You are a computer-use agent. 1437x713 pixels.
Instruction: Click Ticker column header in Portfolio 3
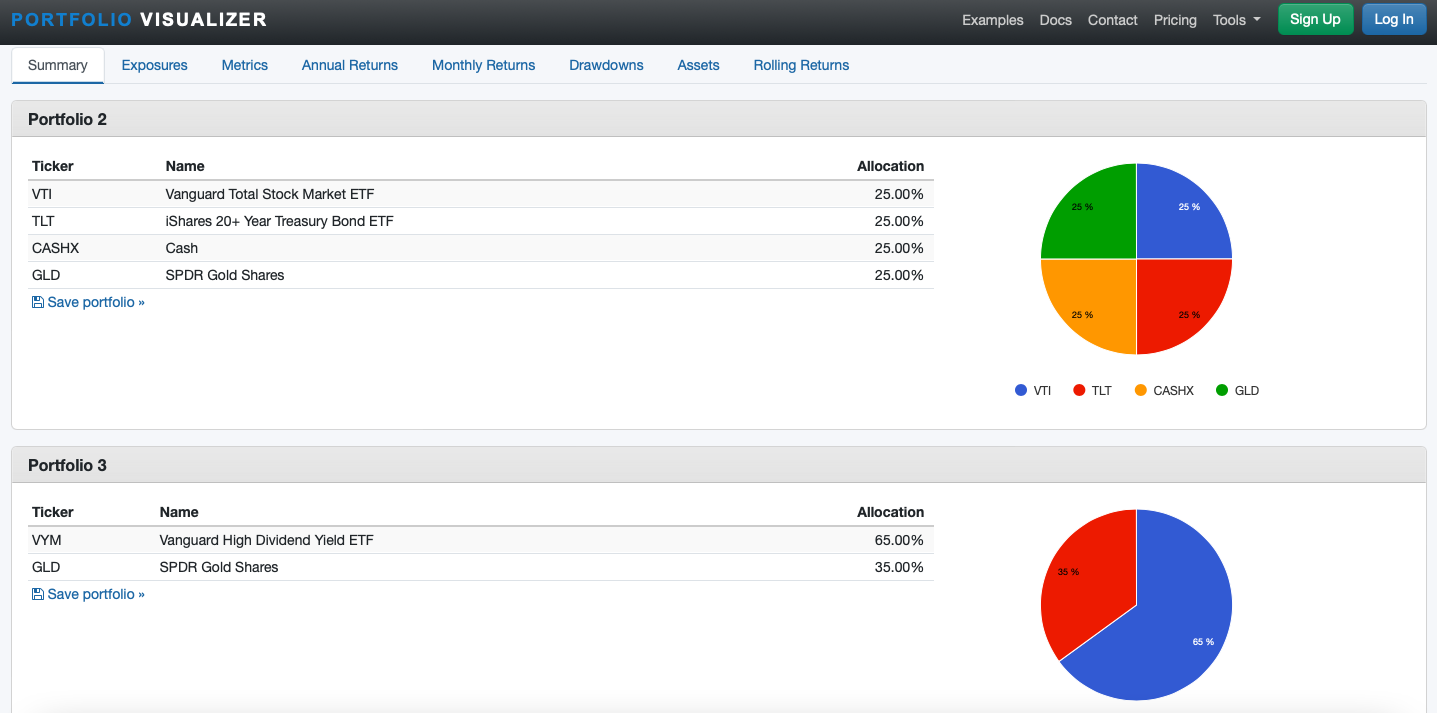pyautogui.click(x=53, y=512)
